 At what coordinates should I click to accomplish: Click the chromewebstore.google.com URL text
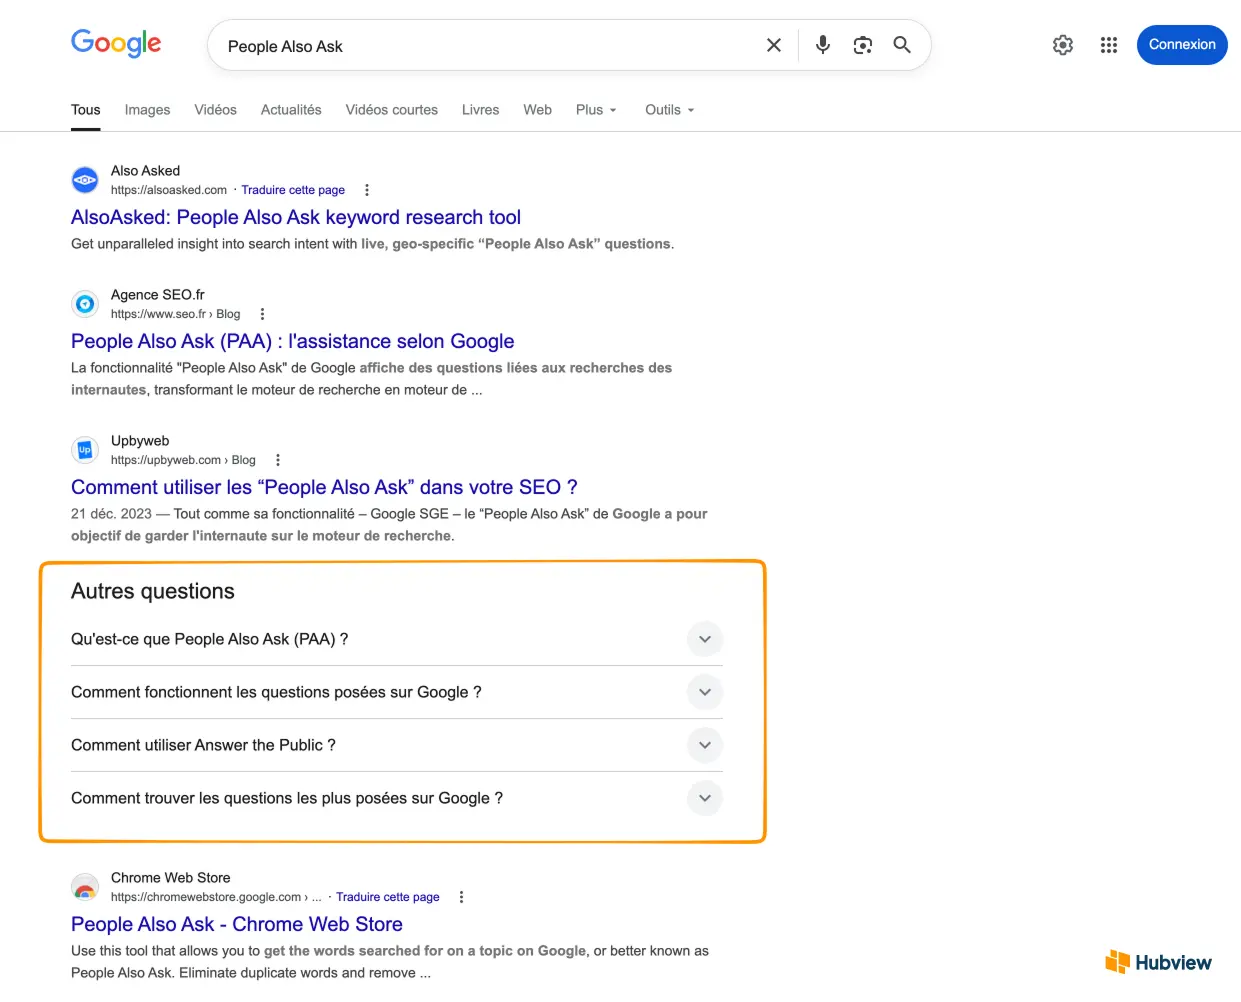click(216, 897)
